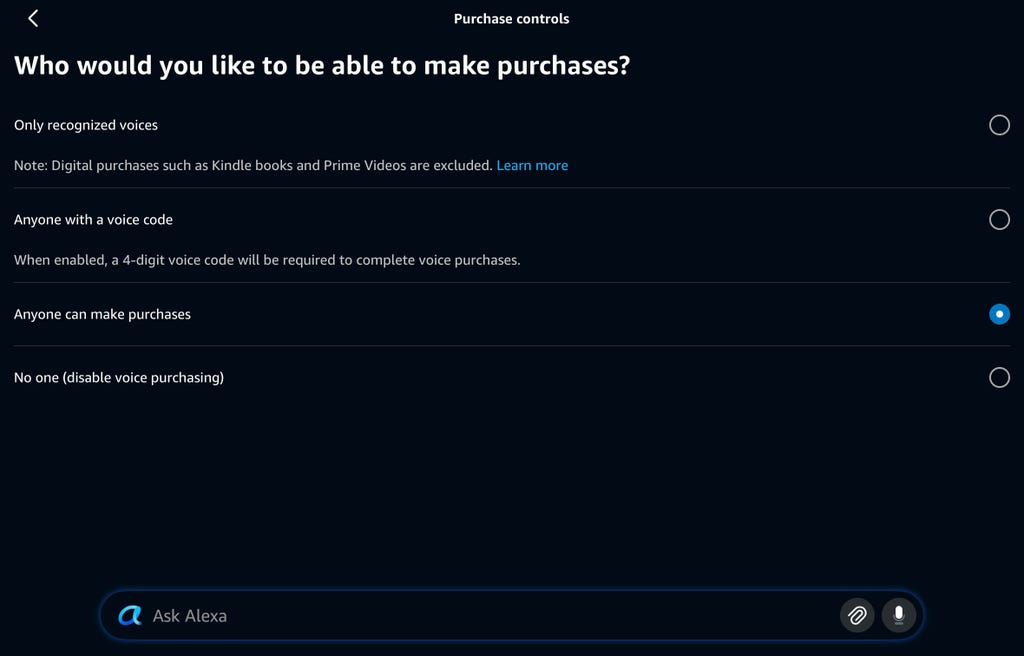Click the 'Anyone can make purchases' label

coord(102,314)
